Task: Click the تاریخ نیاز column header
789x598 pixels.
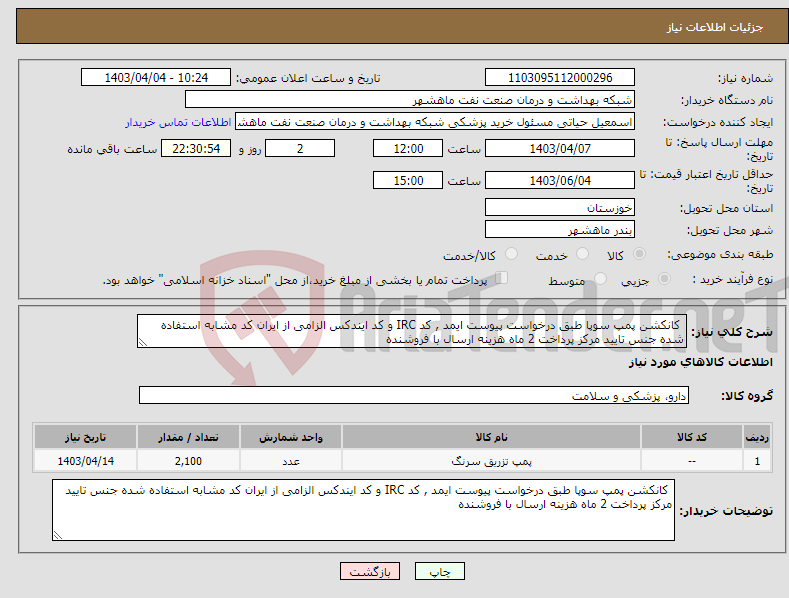Action: 86,437
